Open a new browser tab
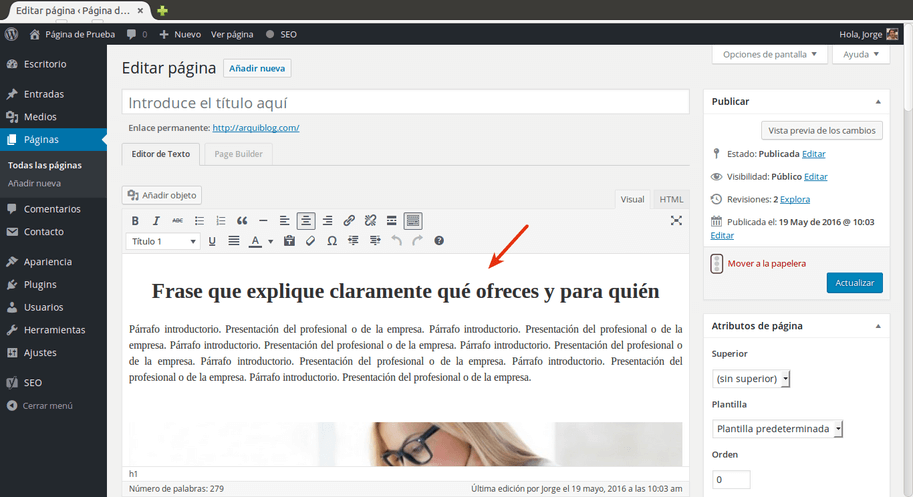 (162, 10)
